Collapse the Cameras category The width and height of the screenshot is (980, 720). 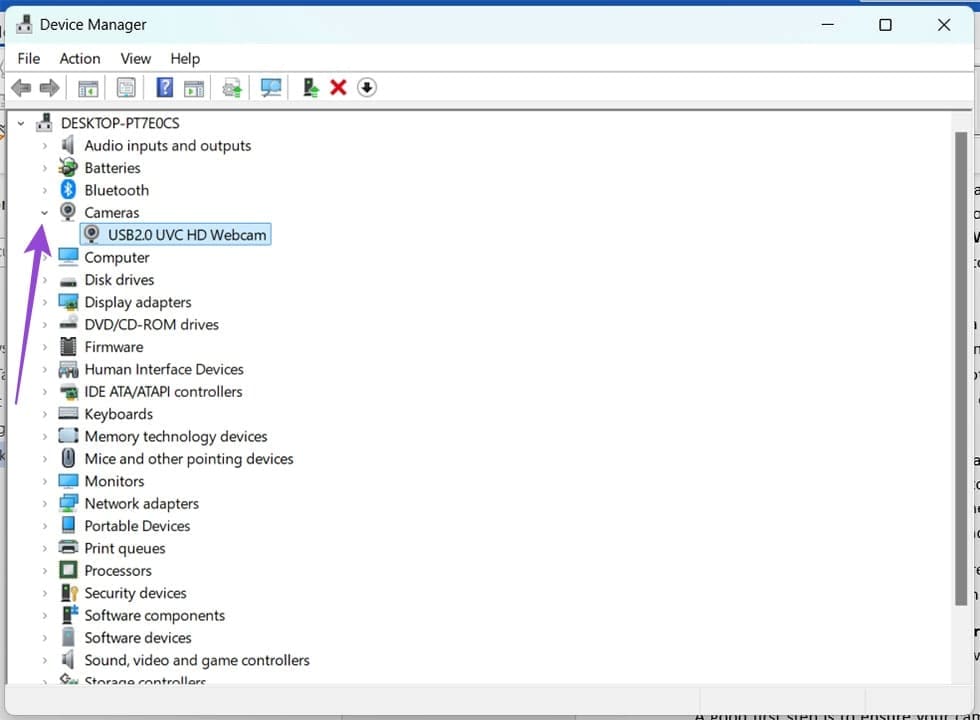pos(44,212)
